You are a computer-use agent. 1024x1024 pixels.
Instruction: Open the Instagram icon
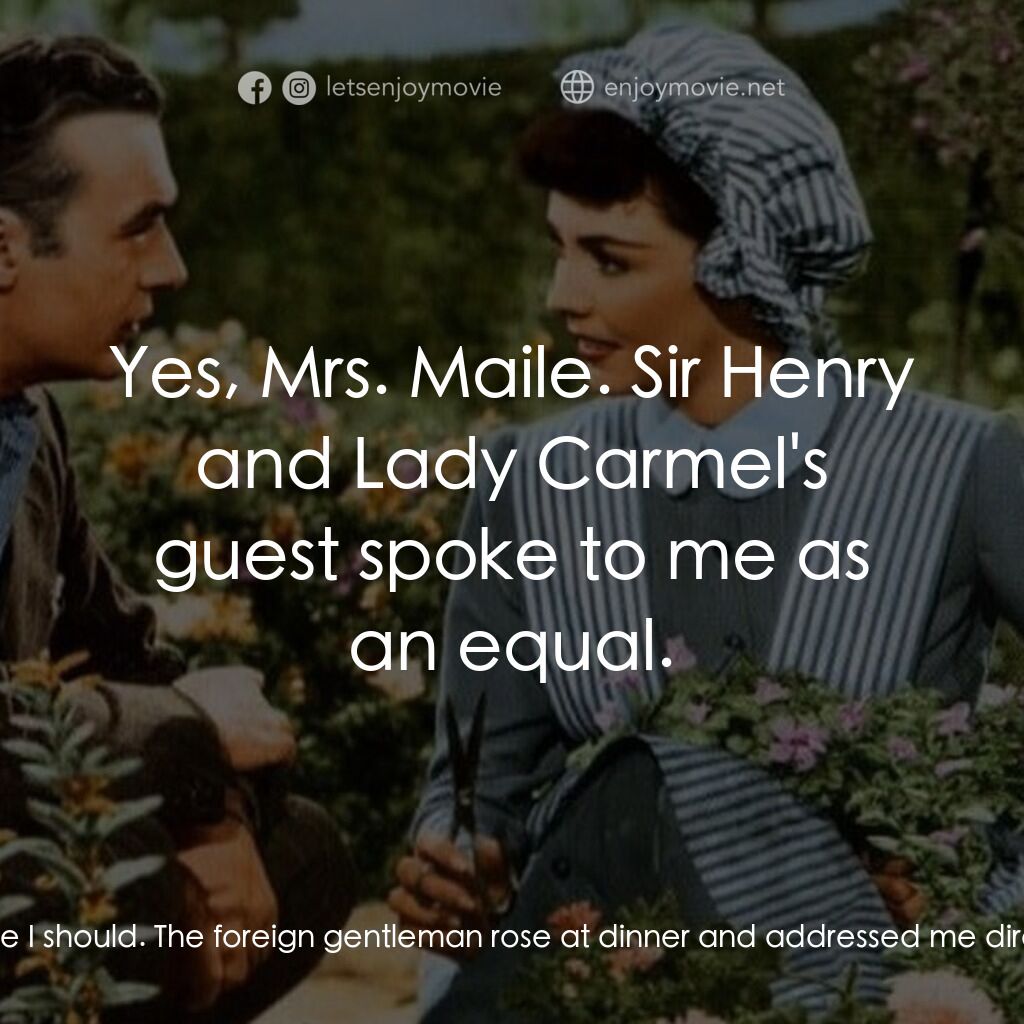tap(299, 88)
